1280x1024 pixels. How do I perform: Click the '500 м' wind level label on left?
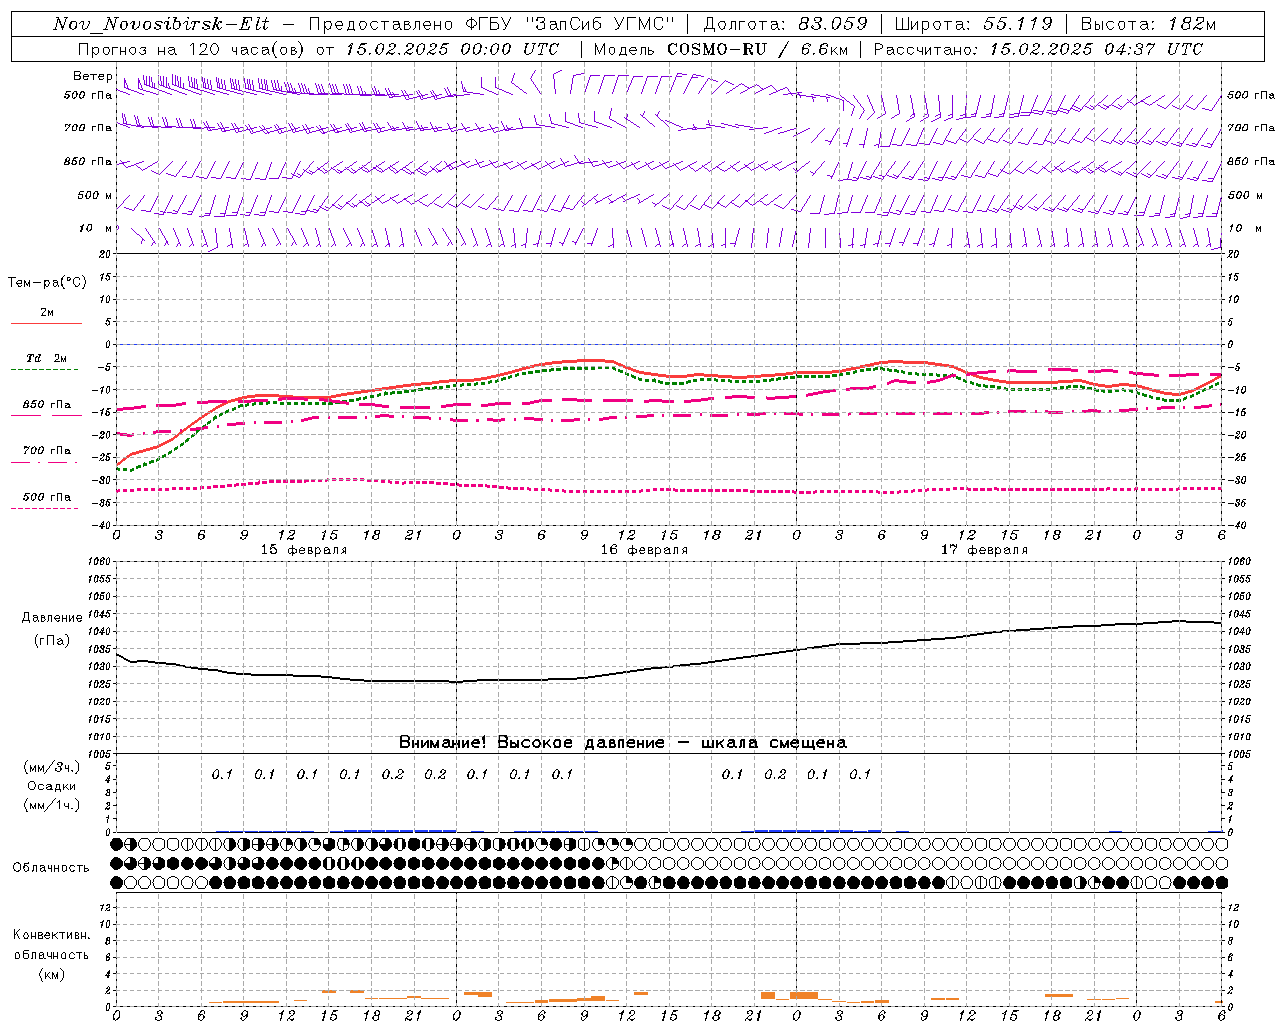[x=96, y=196]
